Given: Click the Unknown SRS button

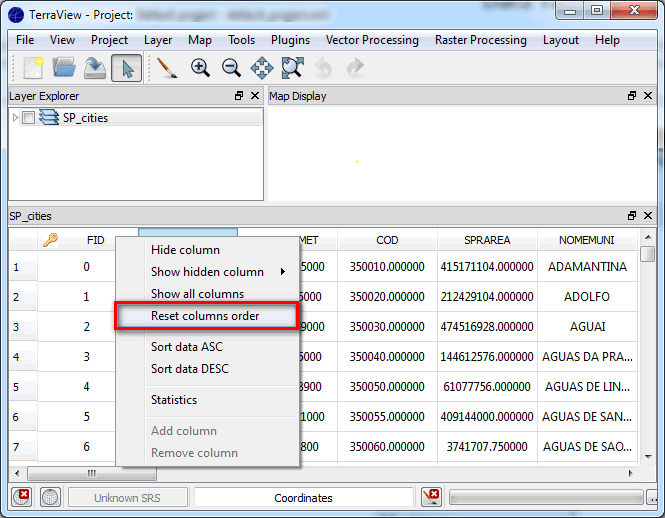Looking at the screenshot, I should pyautogui.click(x=128, y=497).
